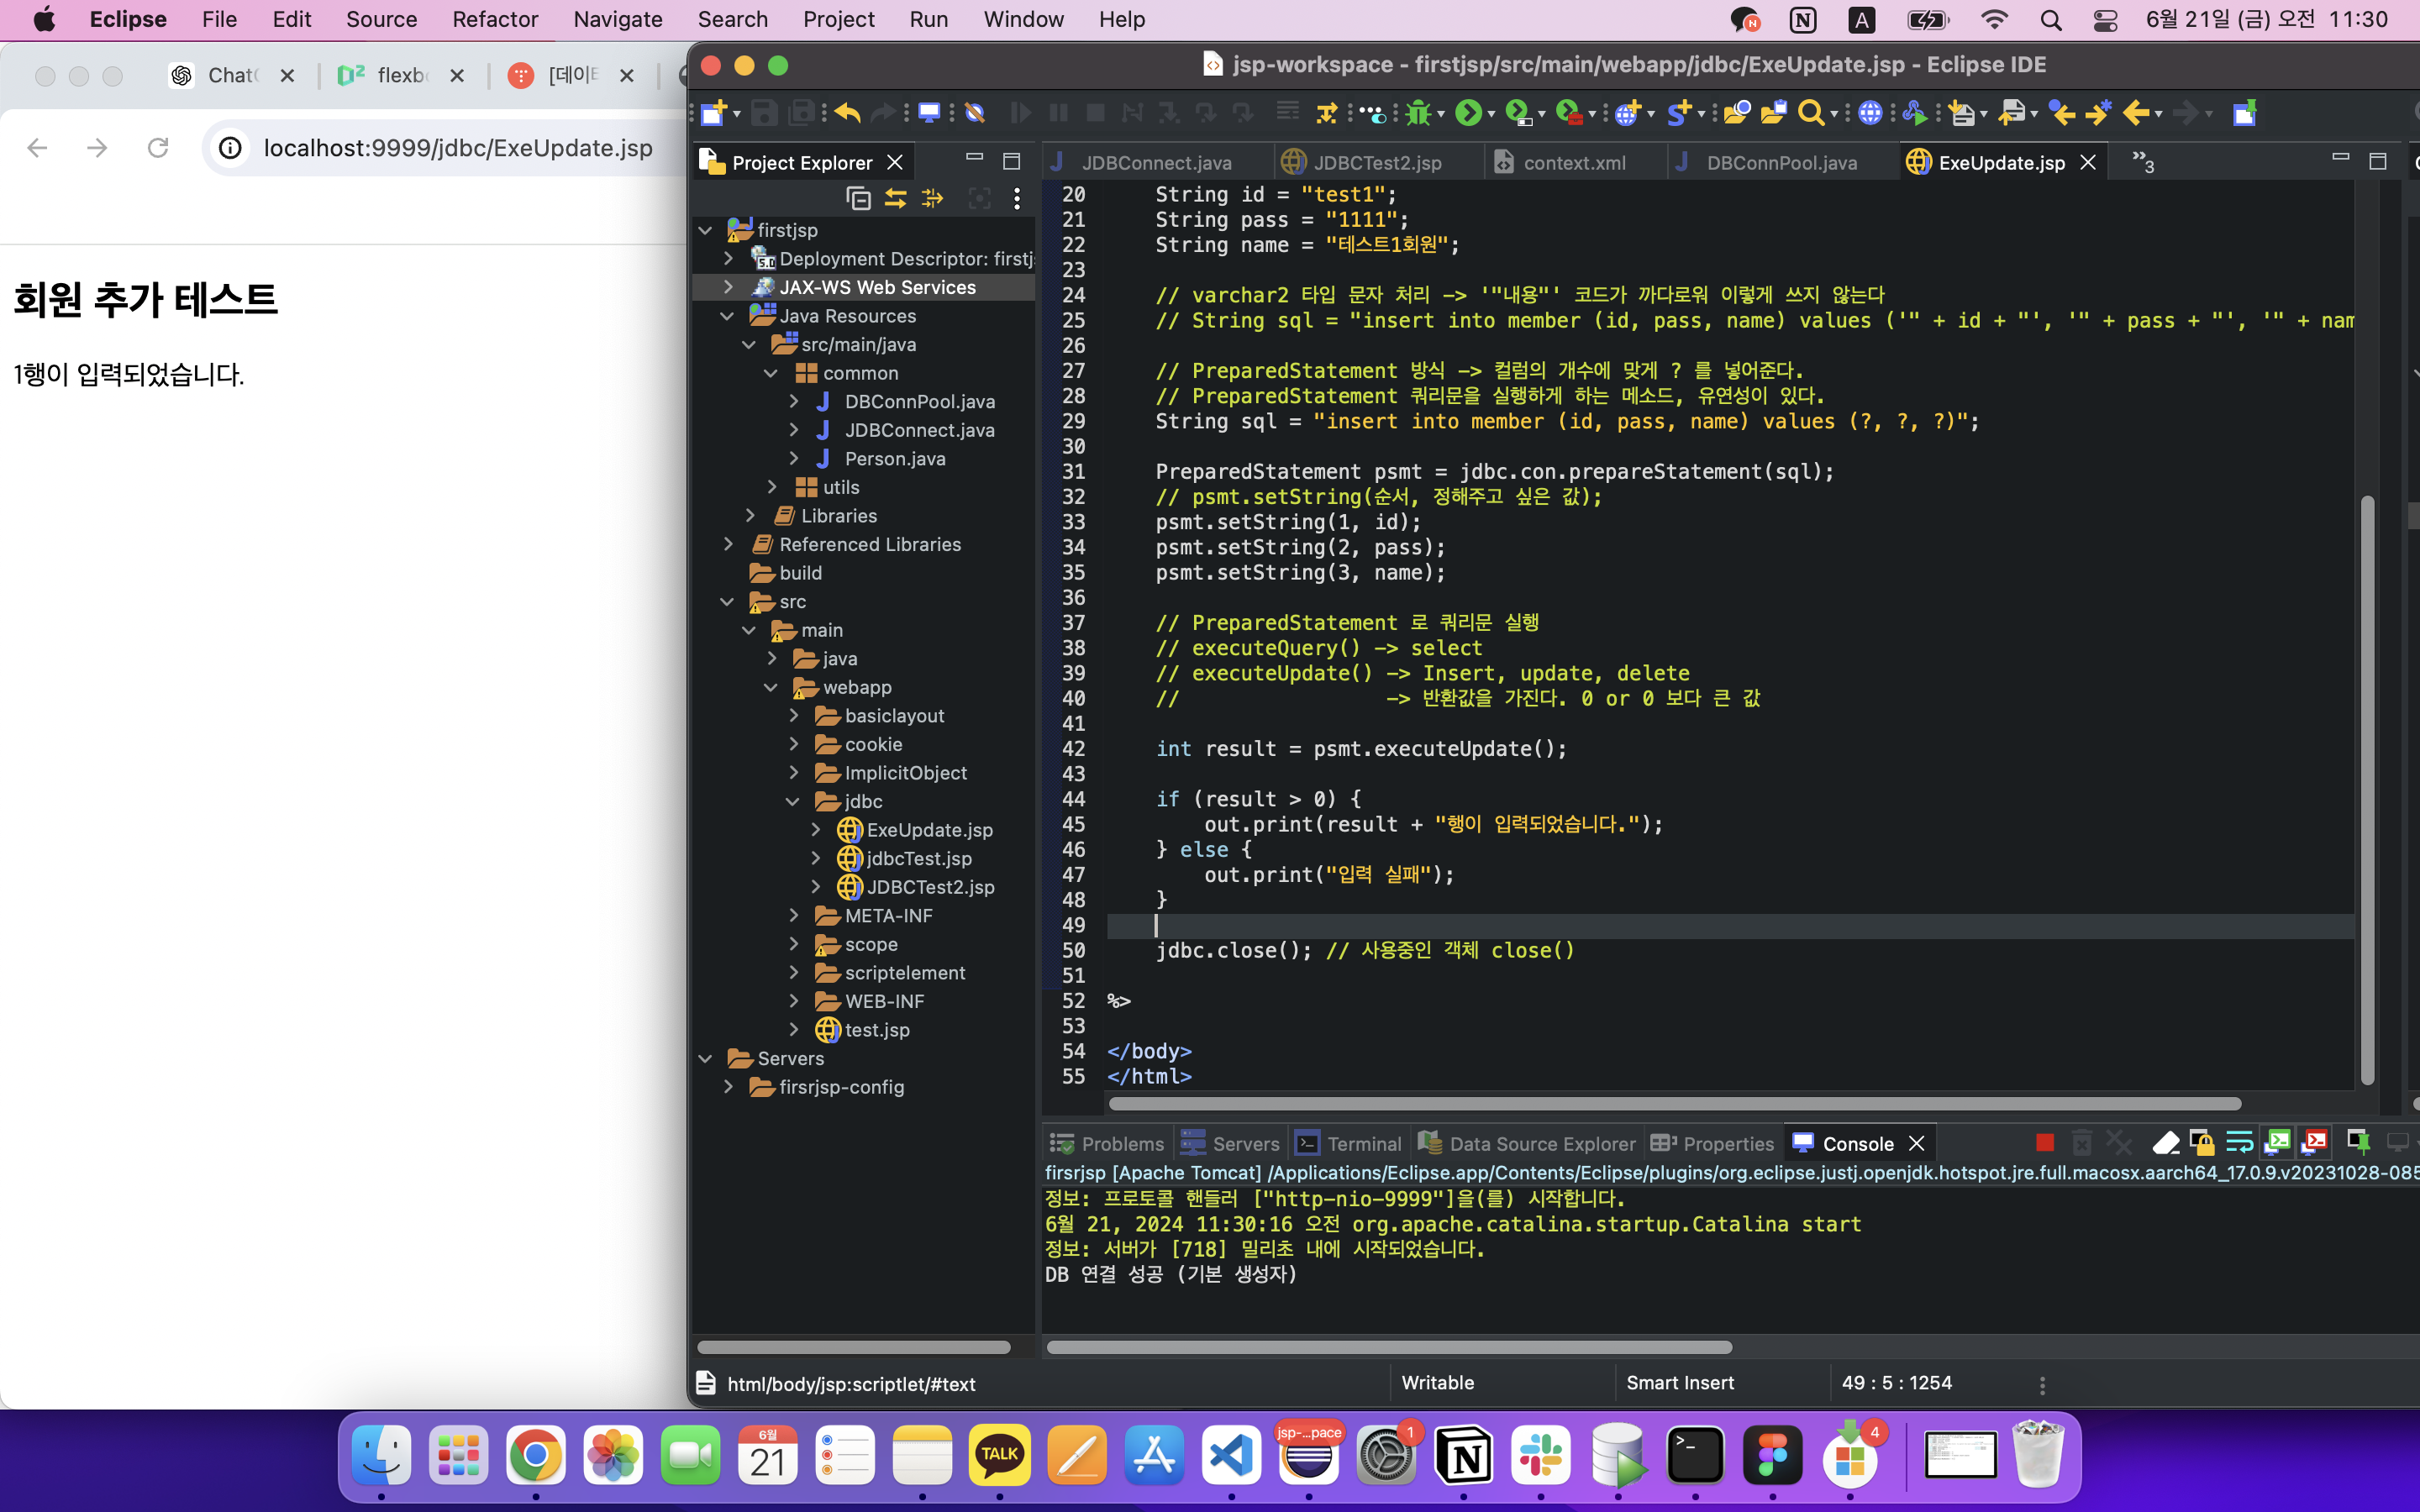The image size is (2420, 1512).
Task: Click the green Run button in toolbar
Action: tap(1467, 113)
